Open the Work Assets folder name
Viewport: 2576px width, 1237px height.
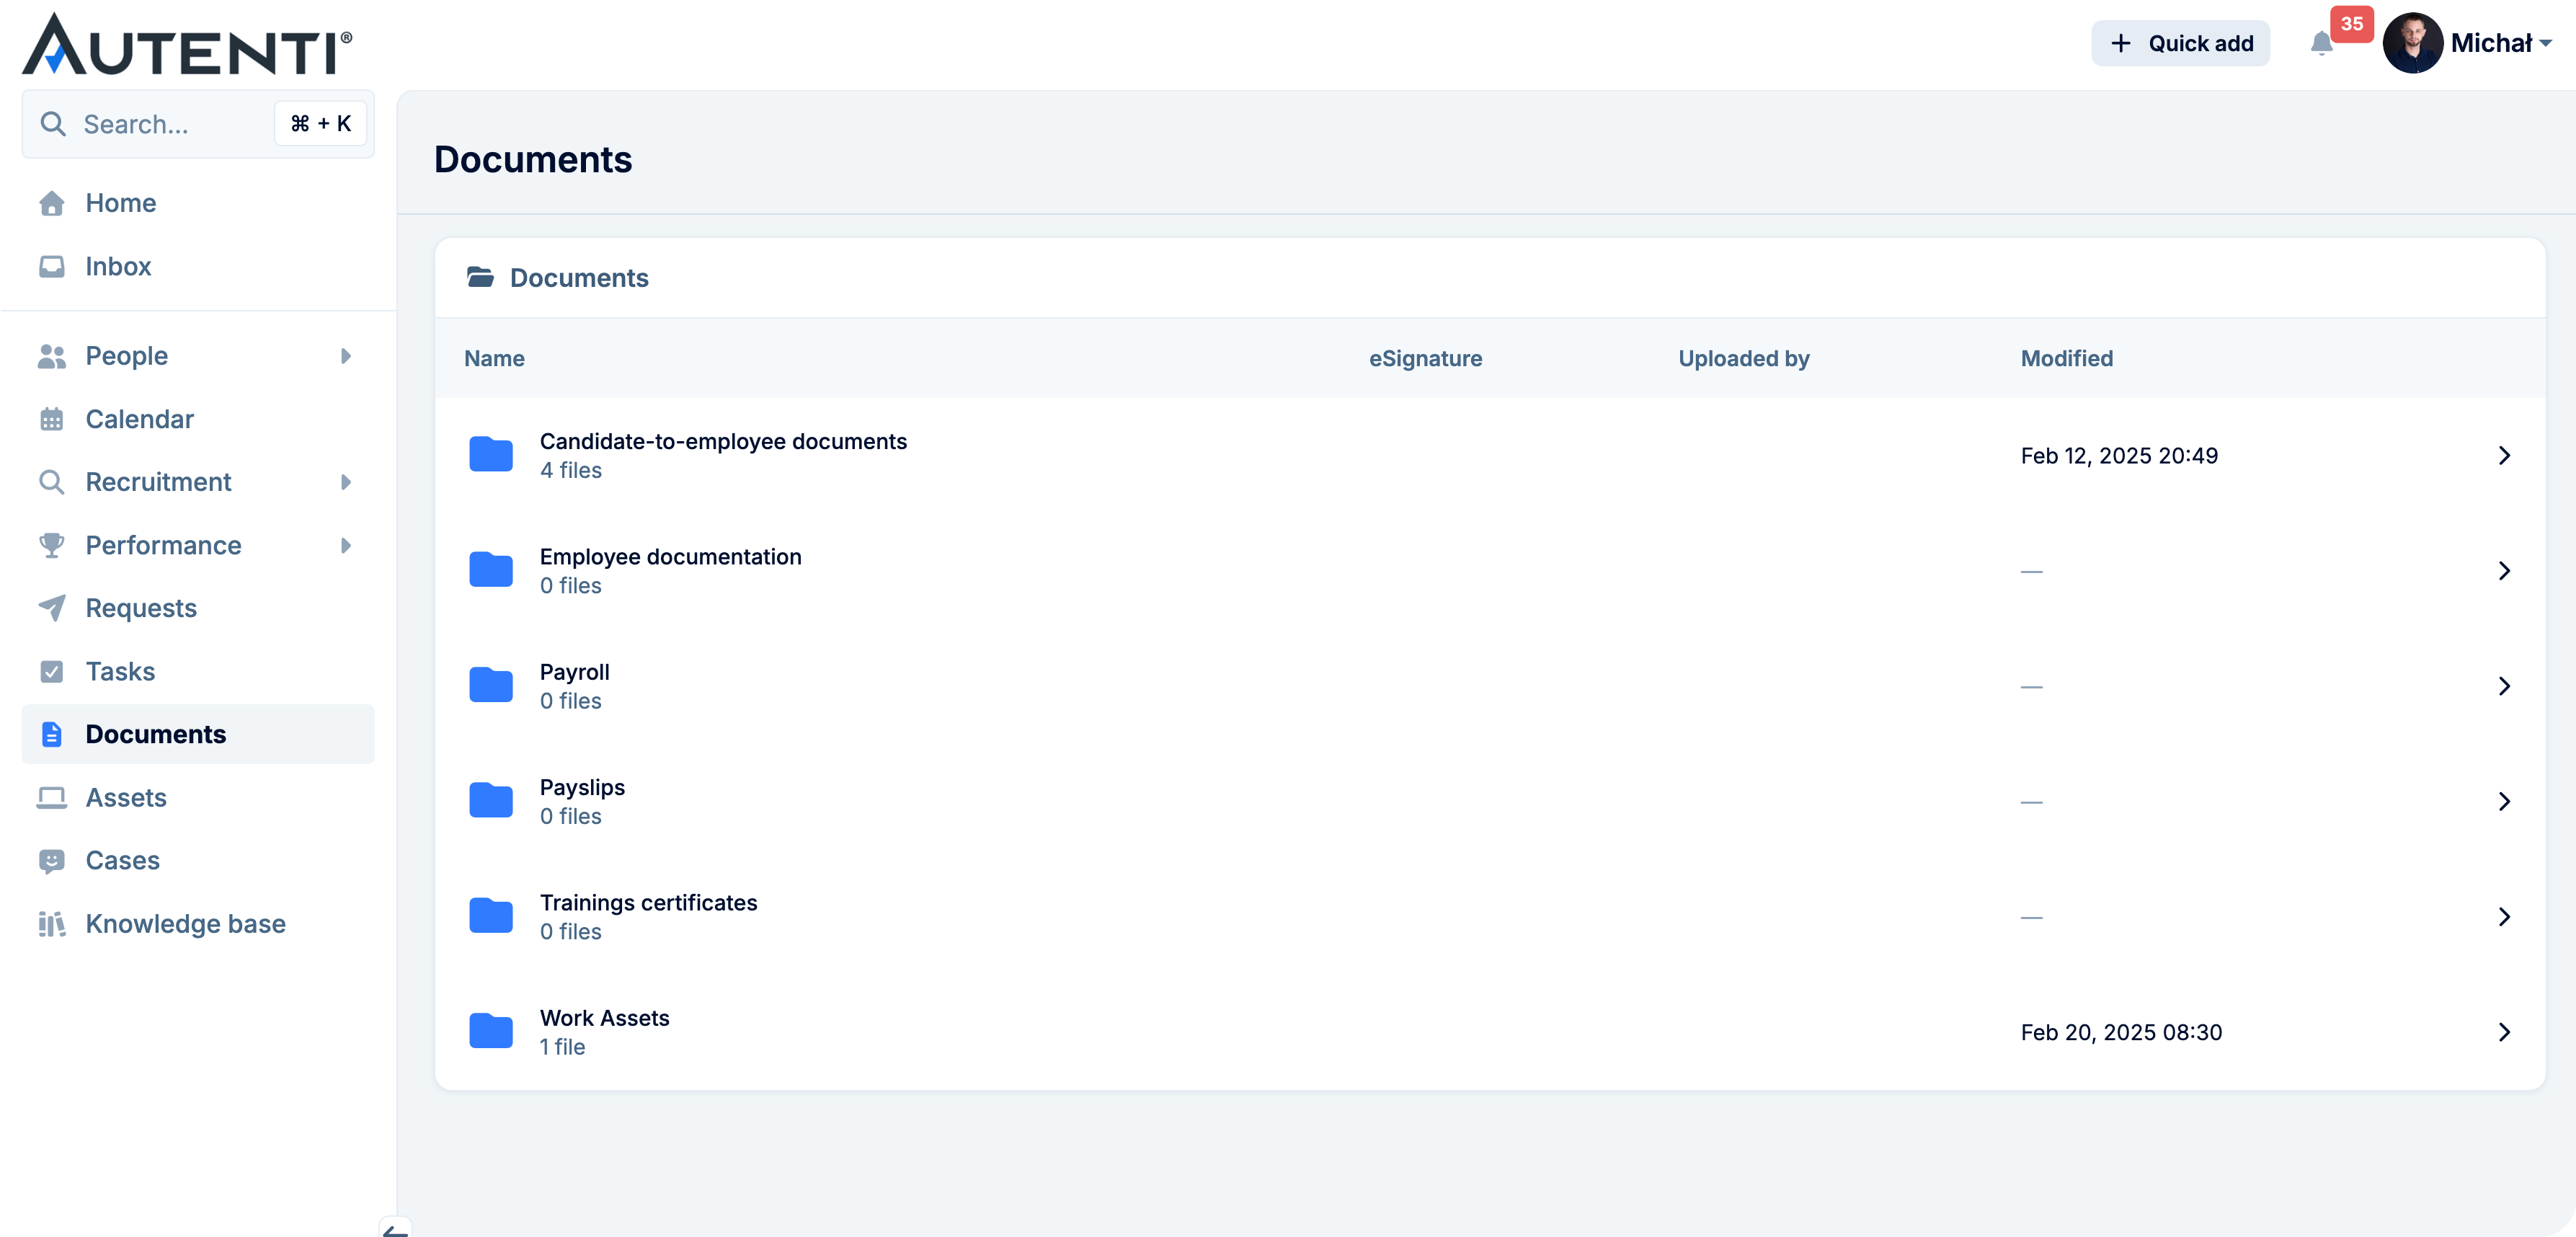tap(604, 1018)
